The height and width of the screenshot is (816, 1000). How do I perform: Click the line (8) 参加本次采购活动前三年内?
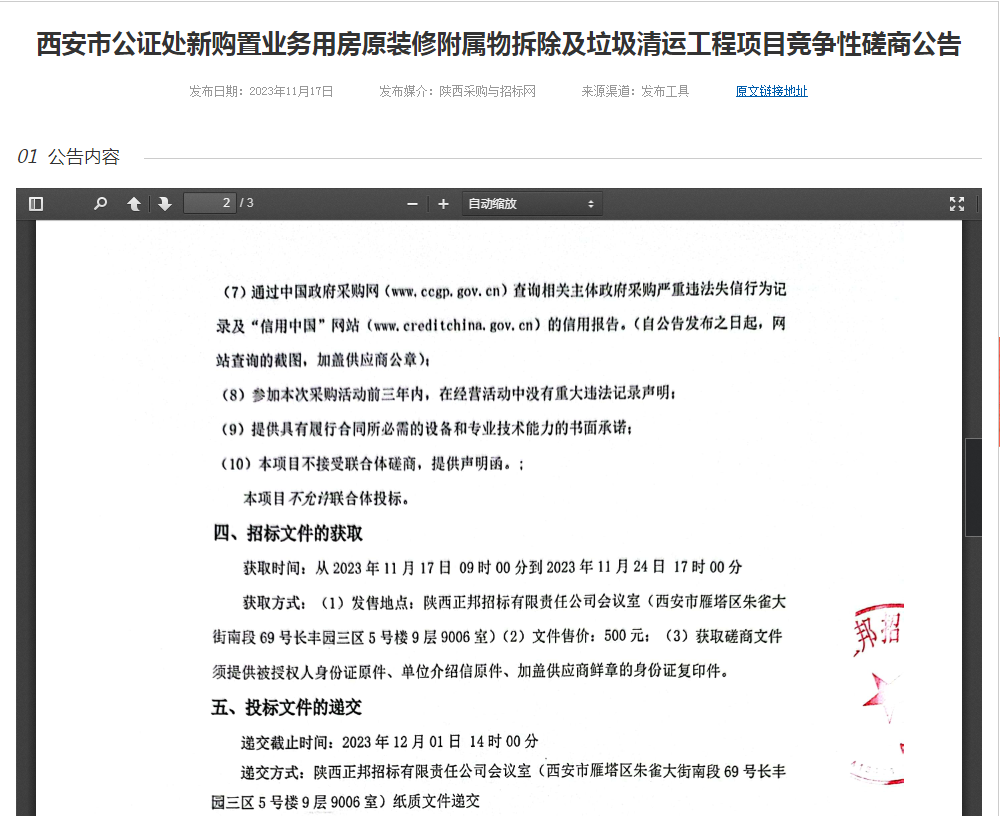pyautogui.click(x=448, y=394)
